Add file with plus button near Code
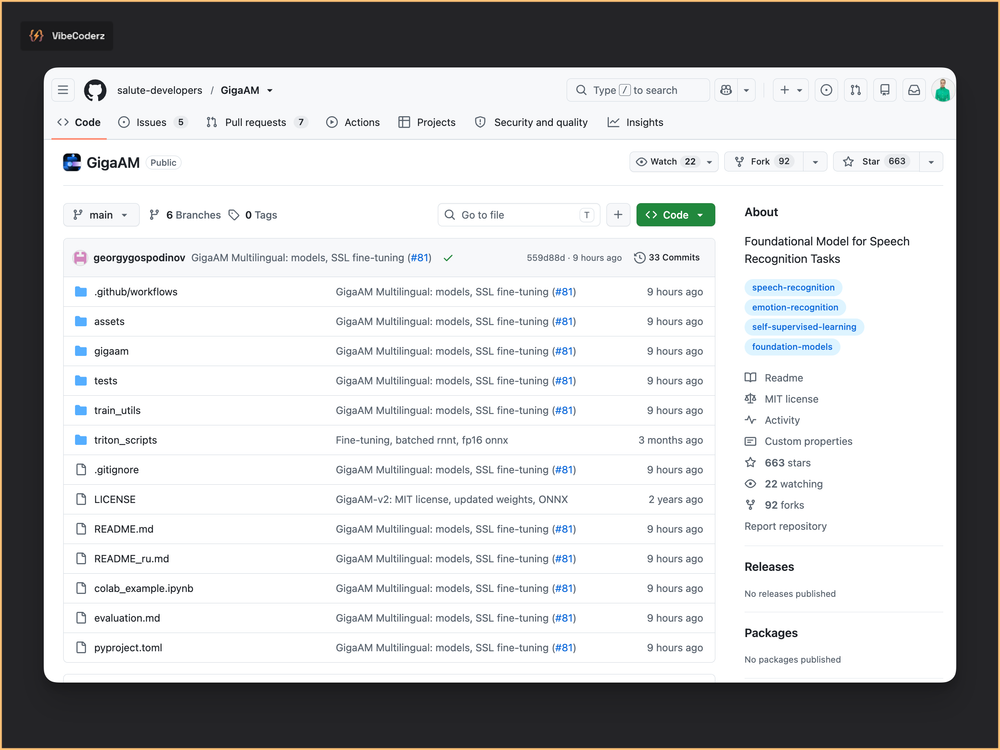Image resolution: width=1000 pixels, height=750 pixels. pyautogui.click(x=618, y=215)
